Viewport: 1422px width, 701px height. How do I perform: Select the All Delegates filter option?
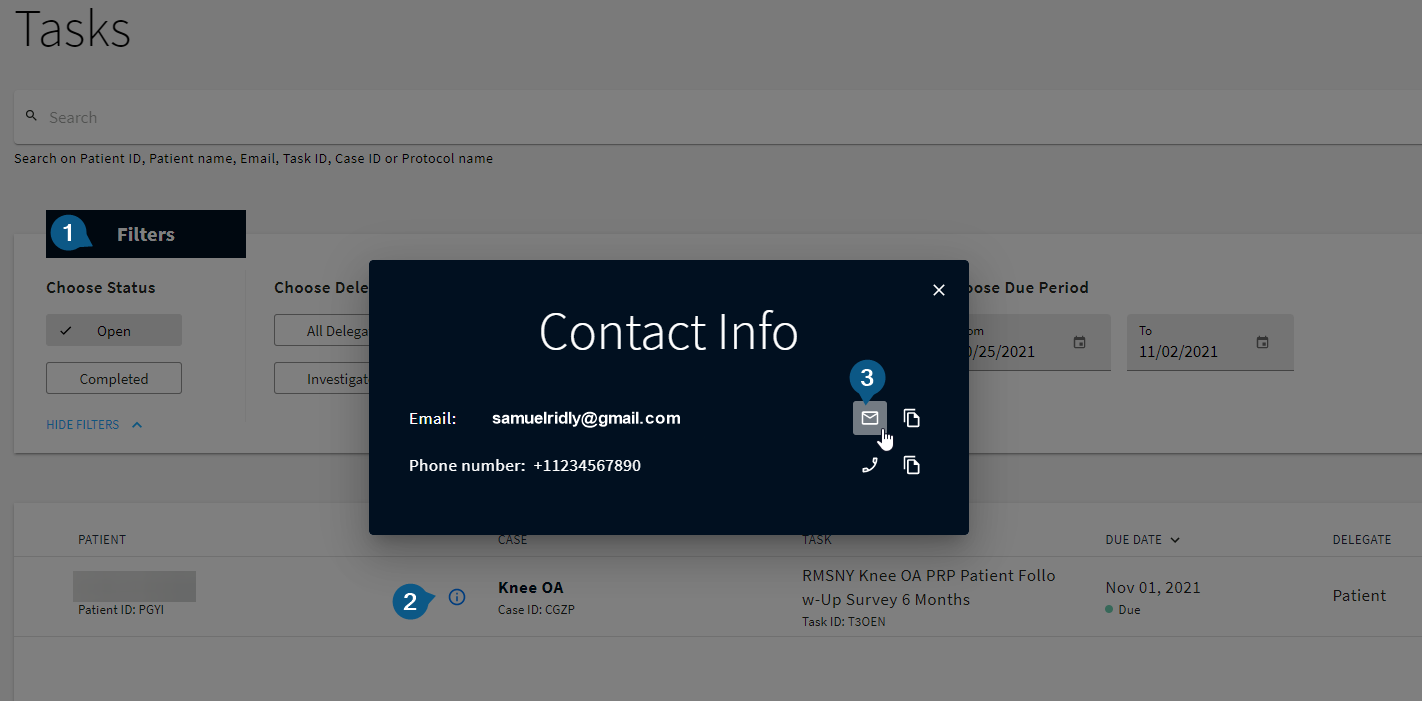(x=322, y=331)
